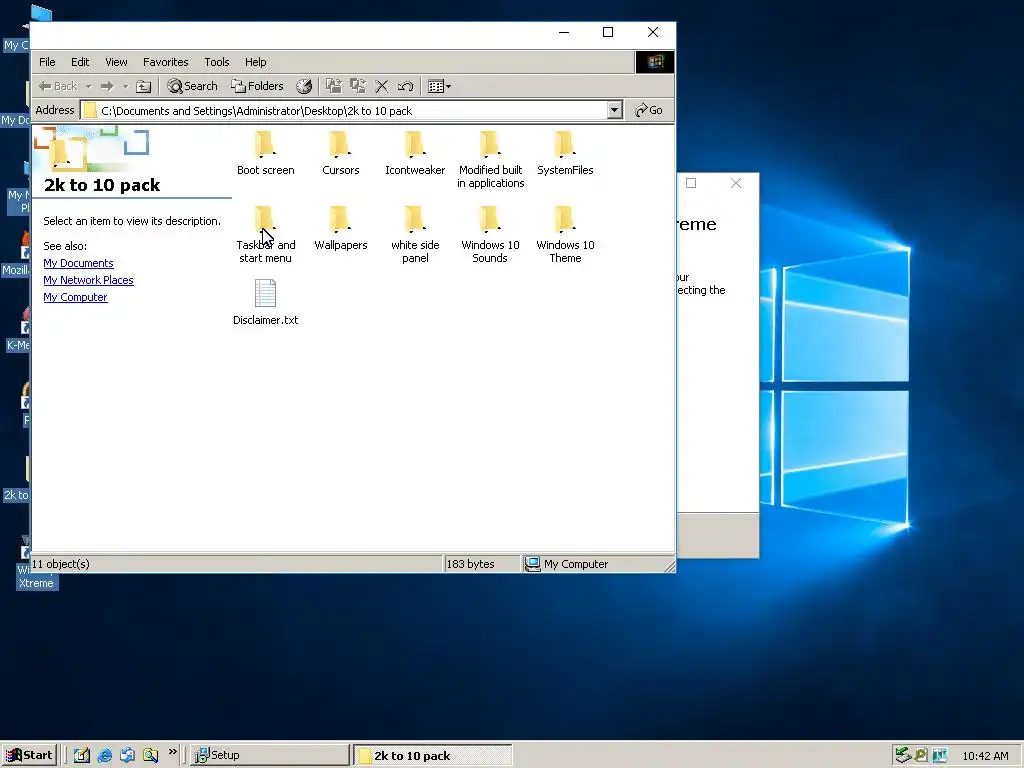1024x768 pixels.
Task: Click the Delete toolbar icon
Action: (382, 86)
